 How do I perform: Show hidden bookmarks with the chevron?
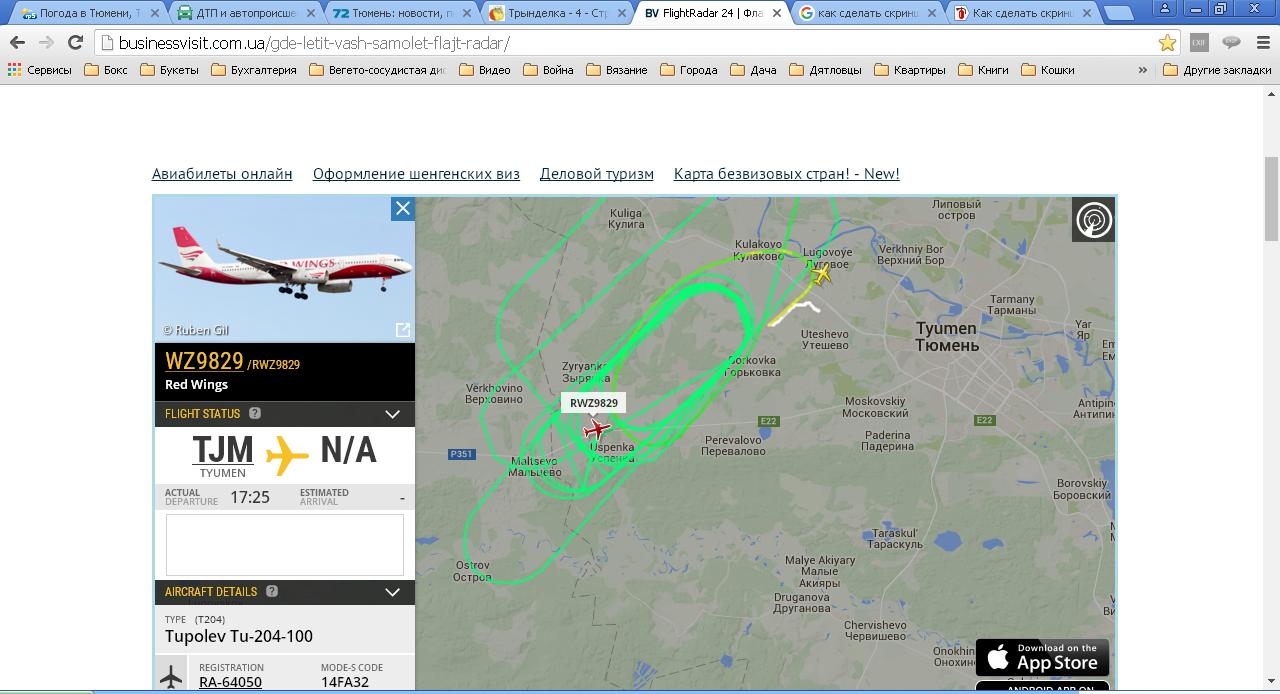[x=1143, y=70]
